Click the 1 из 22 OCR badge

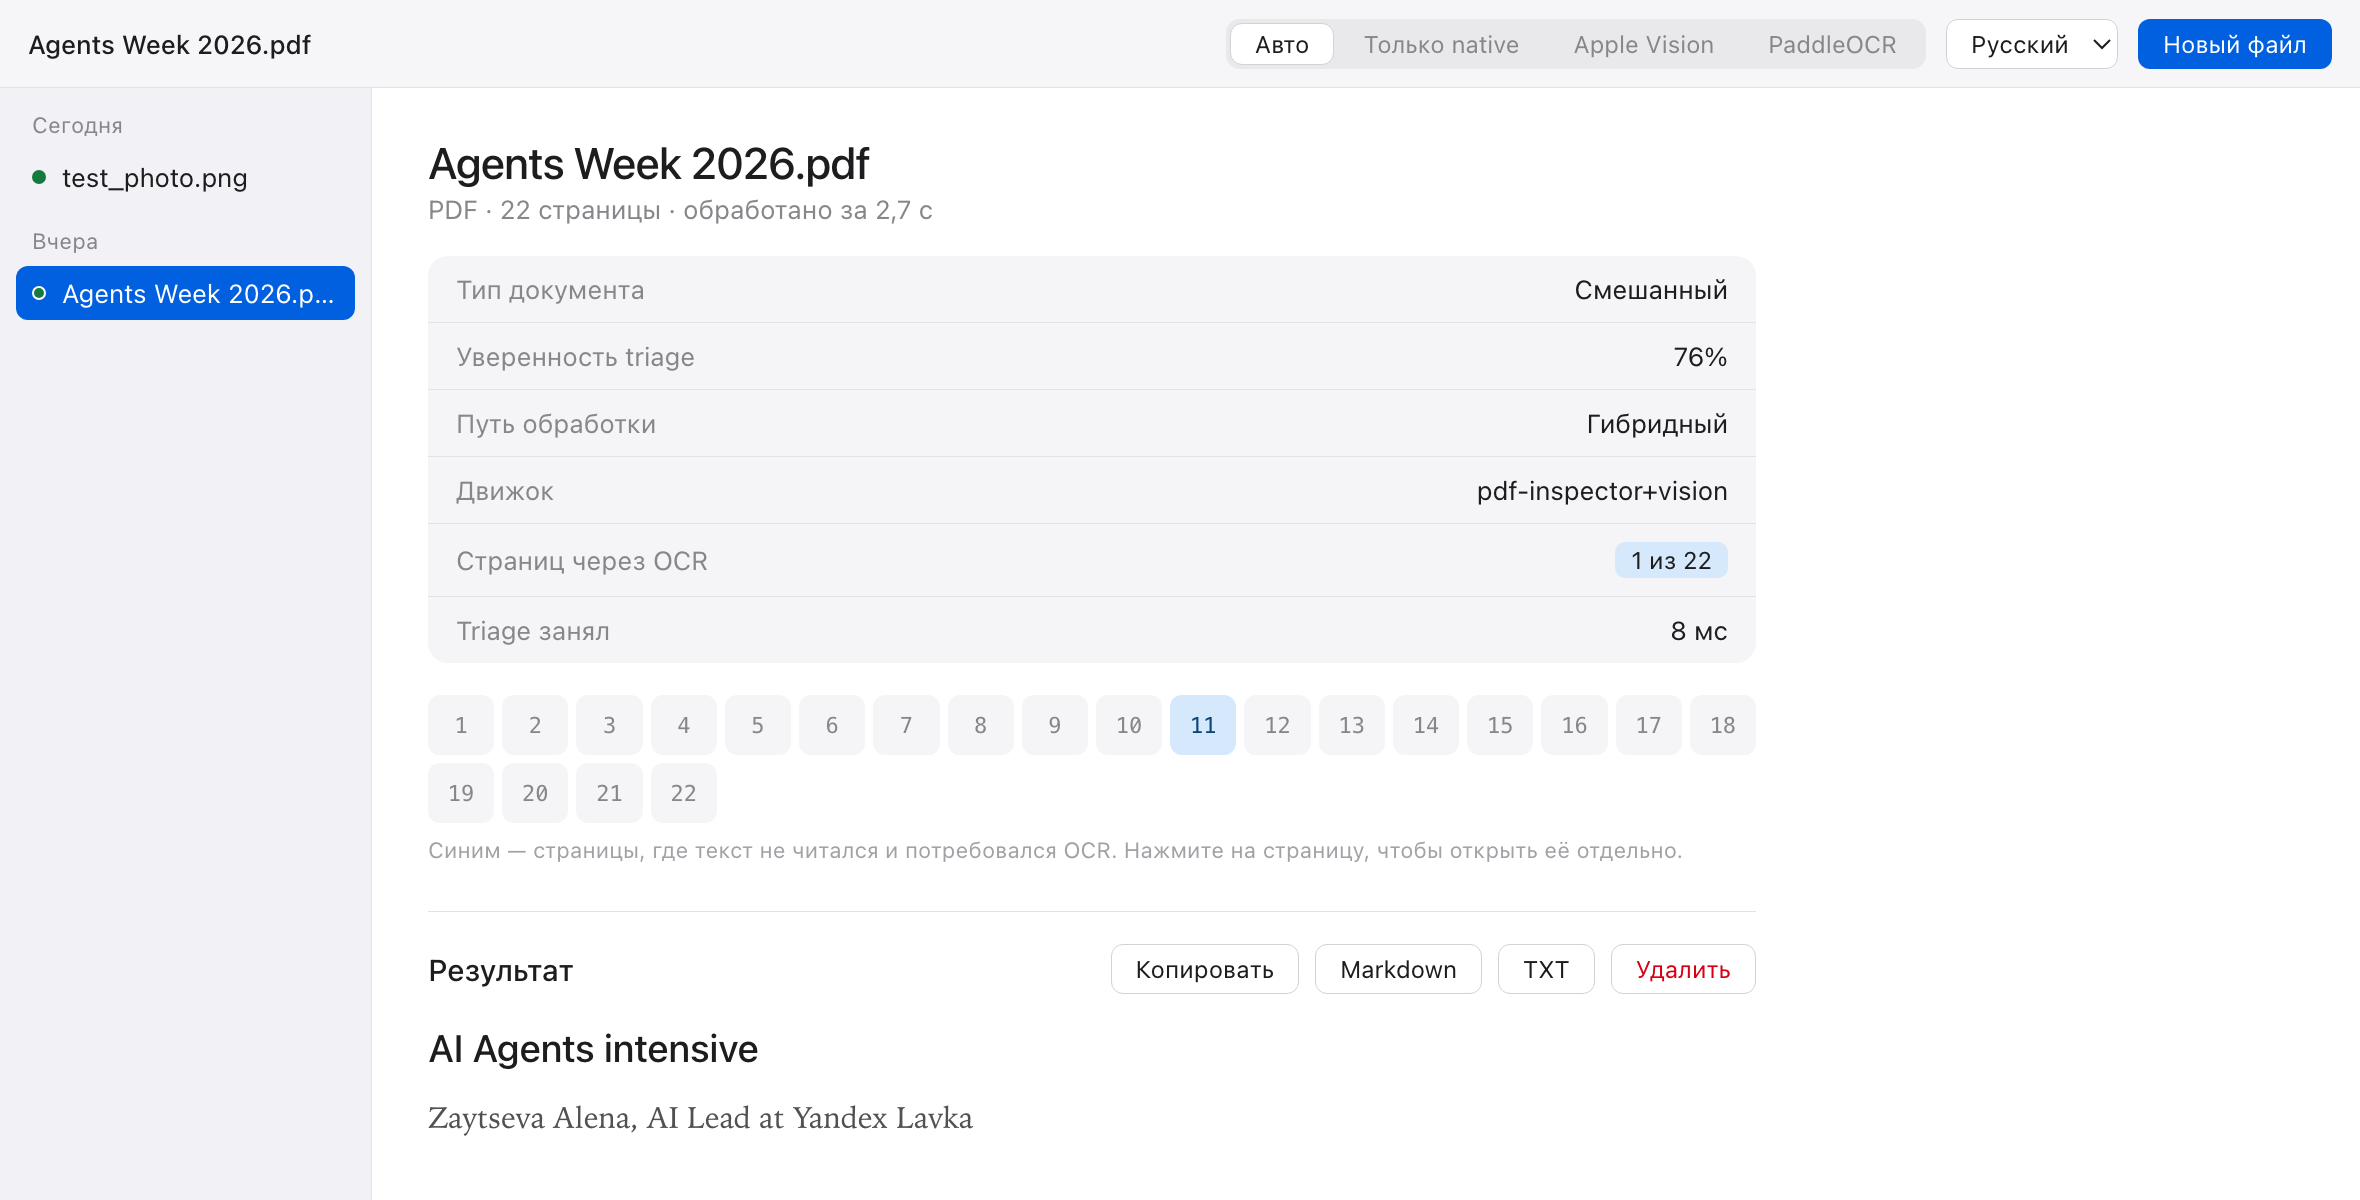1671,561
